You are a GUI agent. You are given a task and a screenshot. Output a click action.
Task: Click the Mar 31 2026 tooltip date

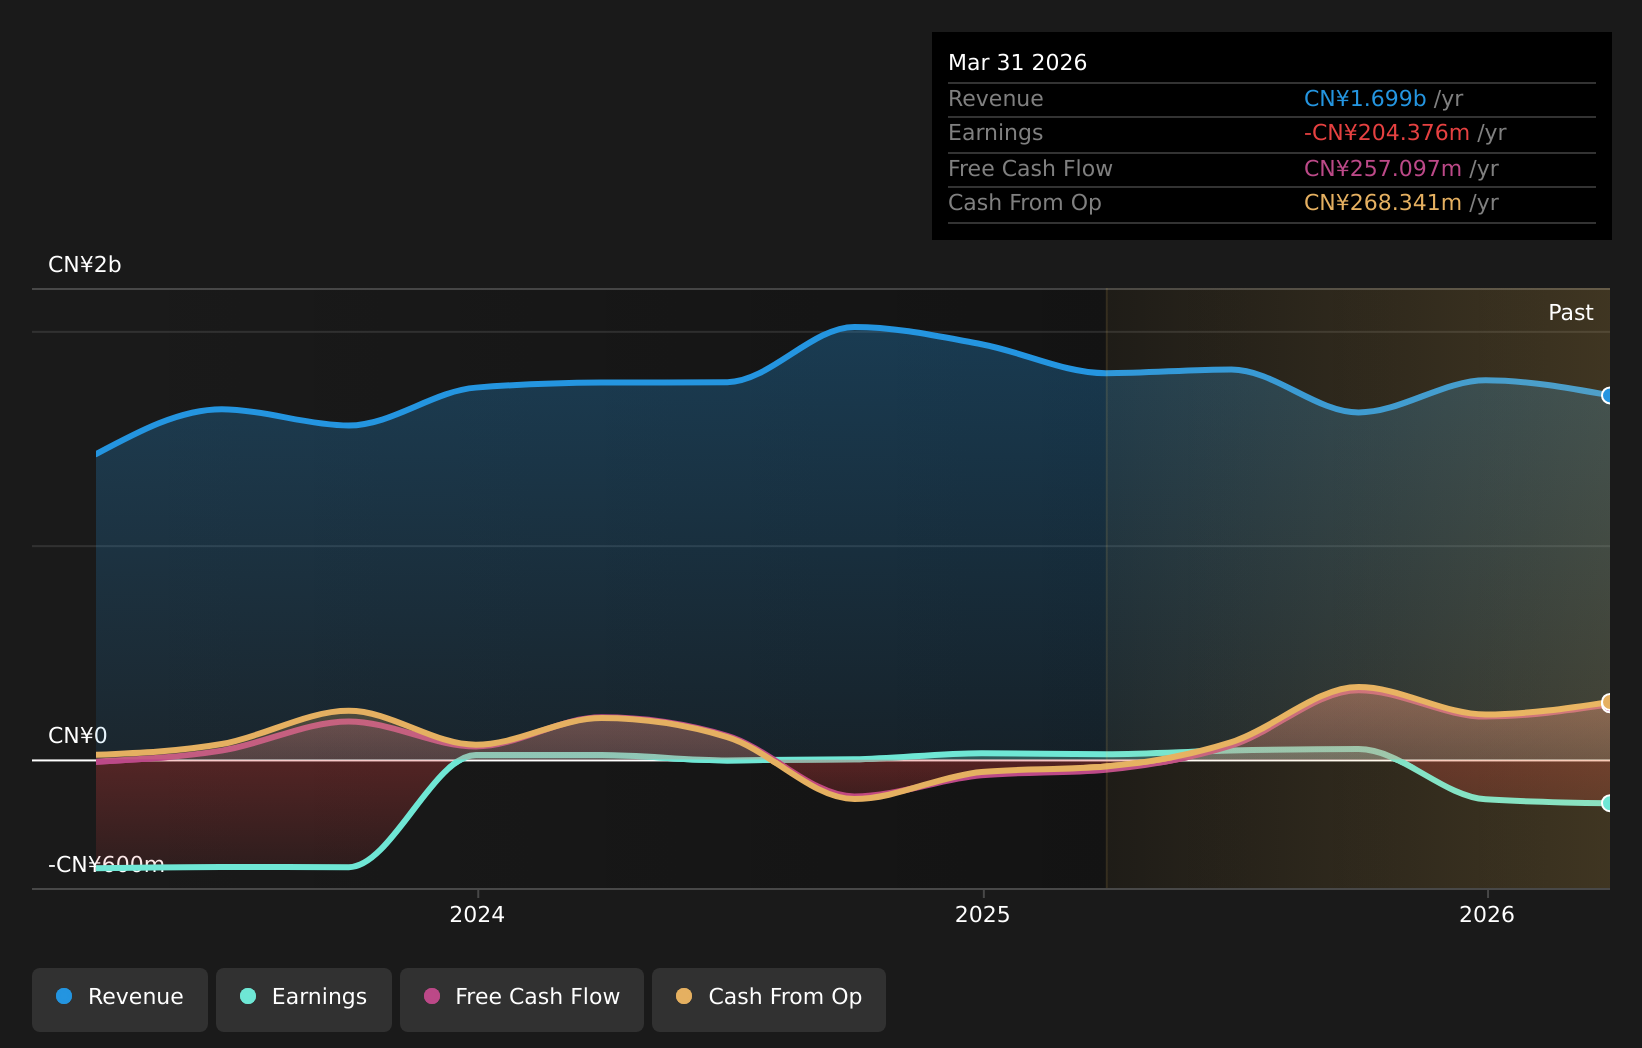1017,63
